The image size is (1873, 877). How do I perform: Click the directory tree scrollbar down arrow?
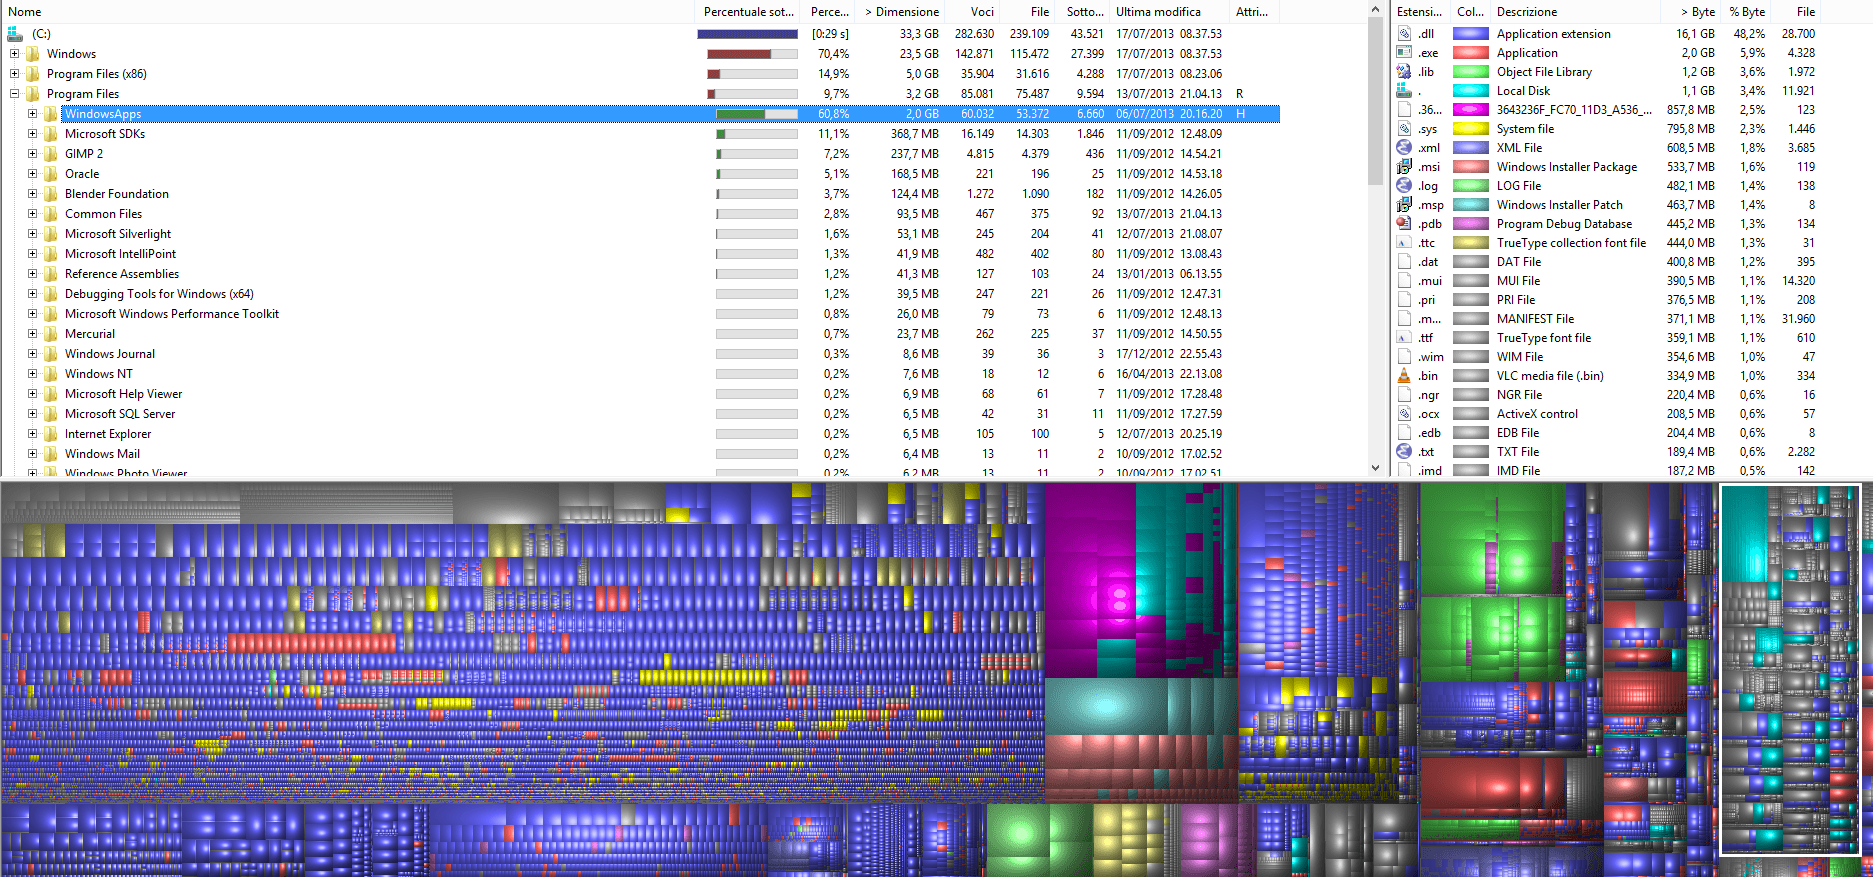tap(1375, 468)
